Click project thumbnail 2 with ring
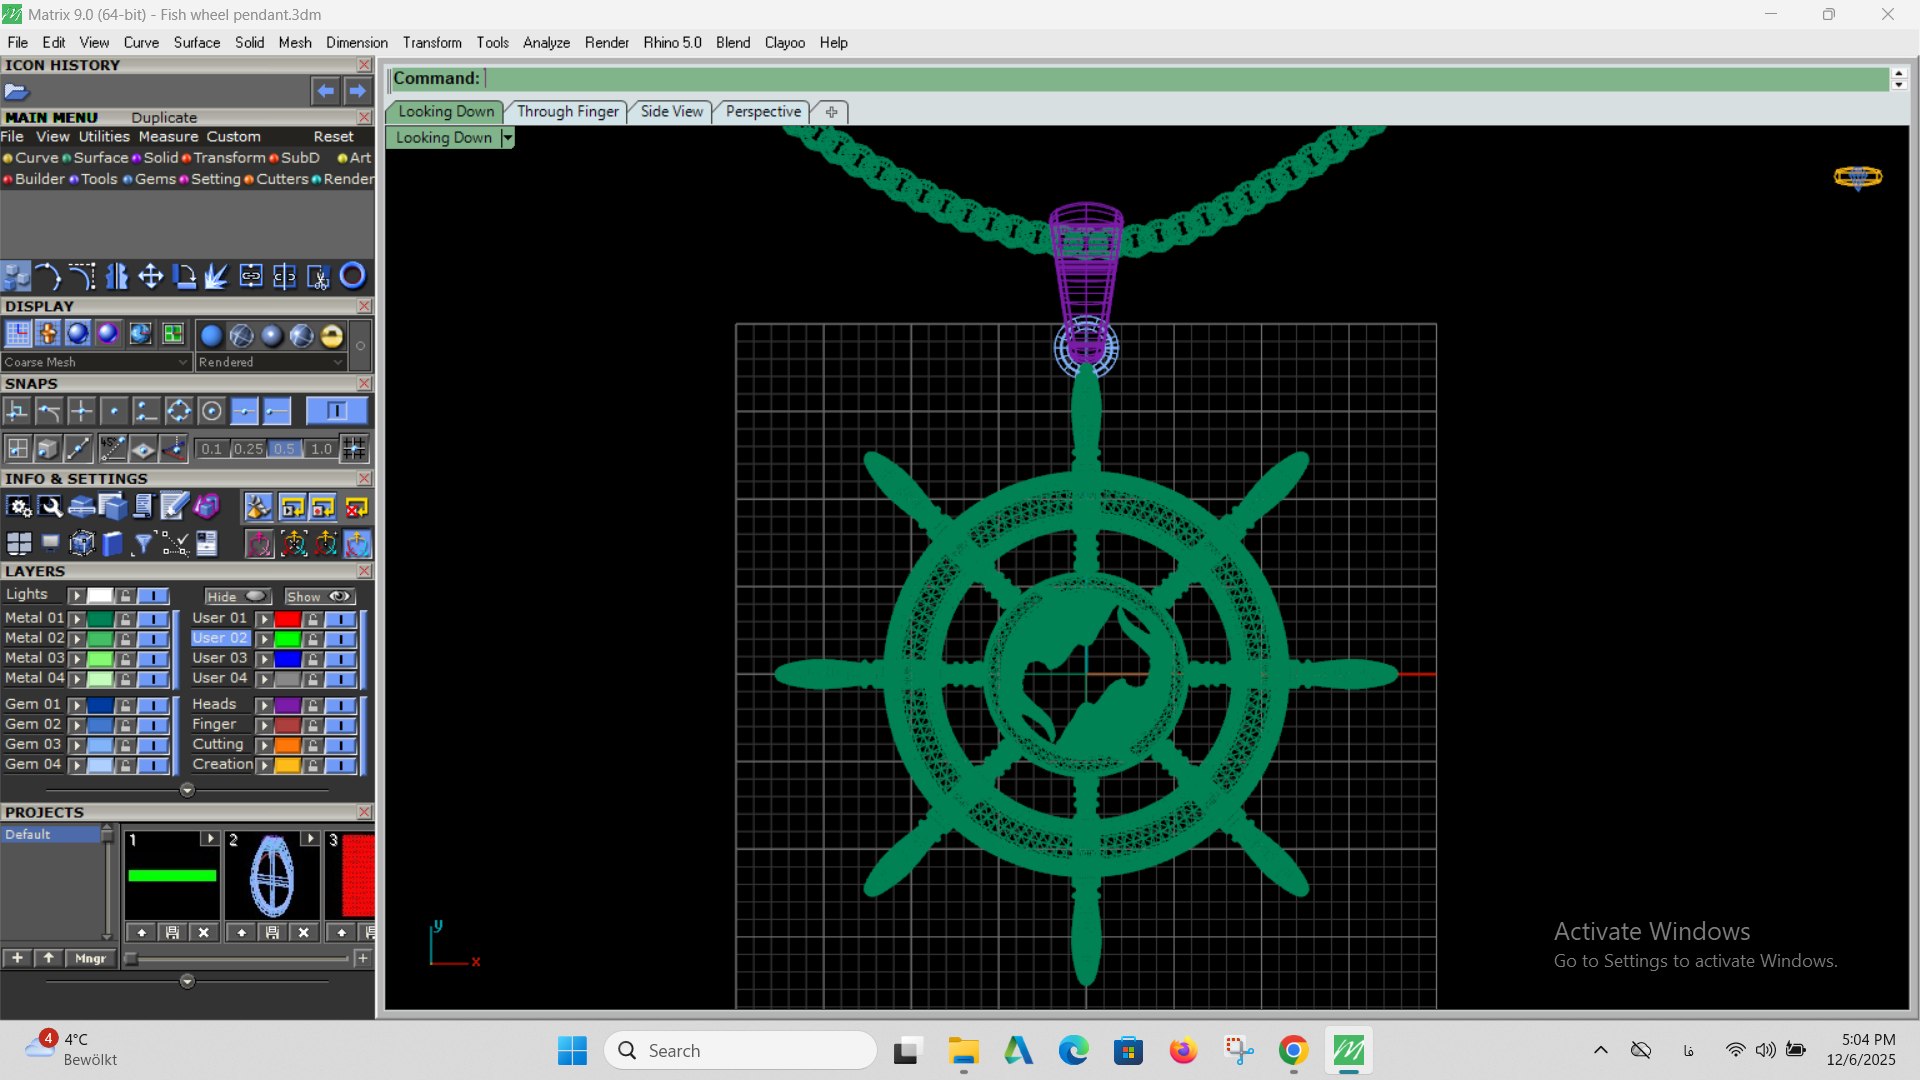The height and width of the screenshot is (1080, 1920). (x=272, y=875)
